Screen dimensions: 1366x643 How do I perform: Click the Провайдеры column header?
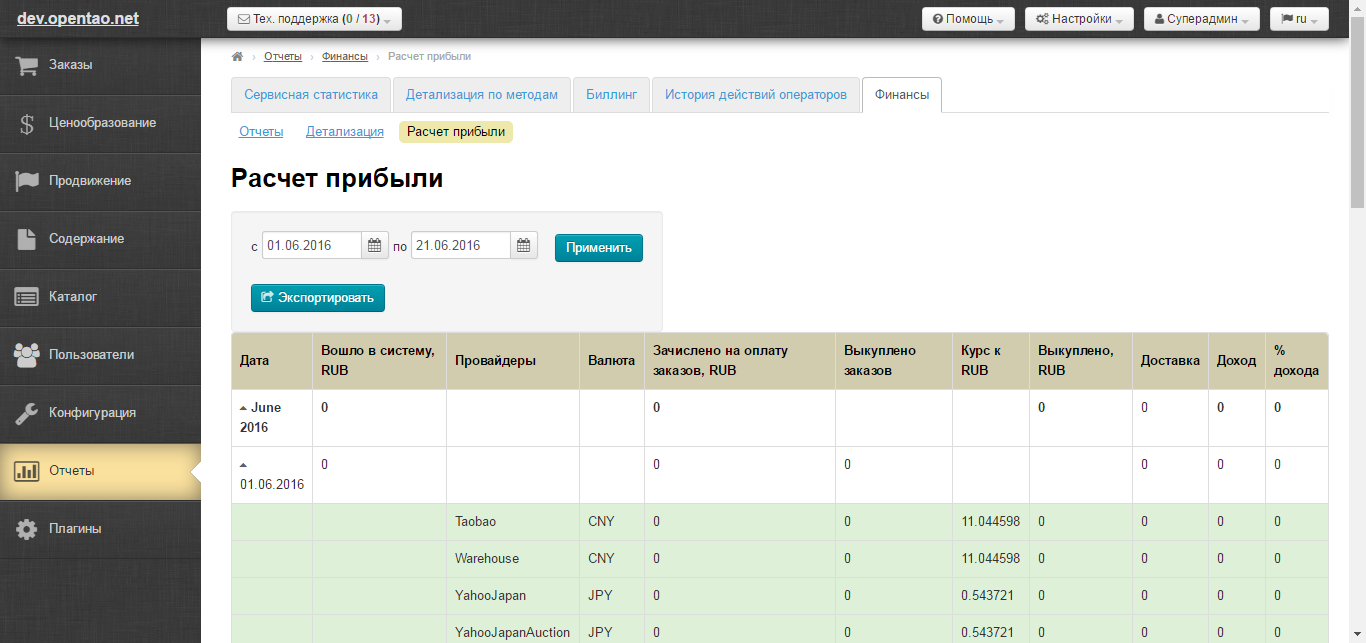[x=513, y=361]
